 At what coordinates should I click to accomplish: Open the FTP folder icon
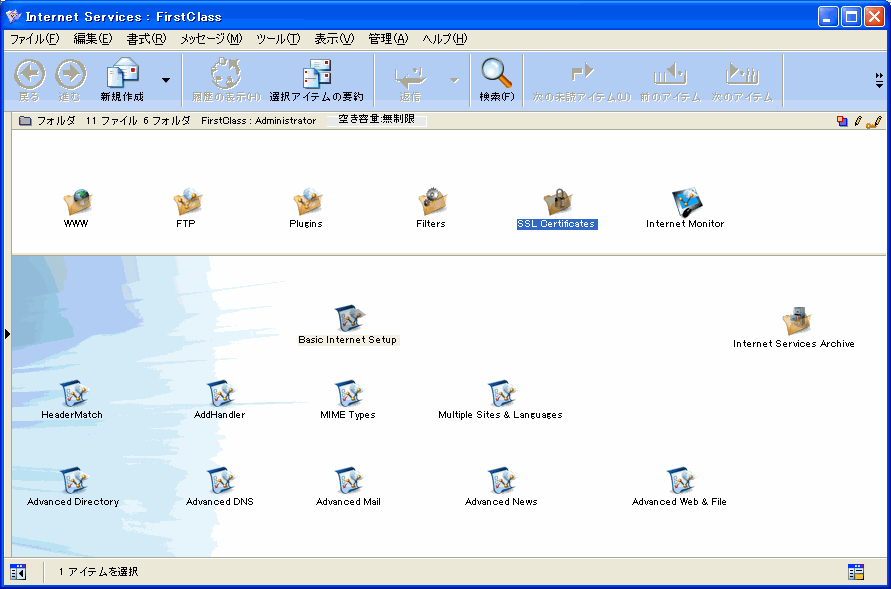point(188,202)
